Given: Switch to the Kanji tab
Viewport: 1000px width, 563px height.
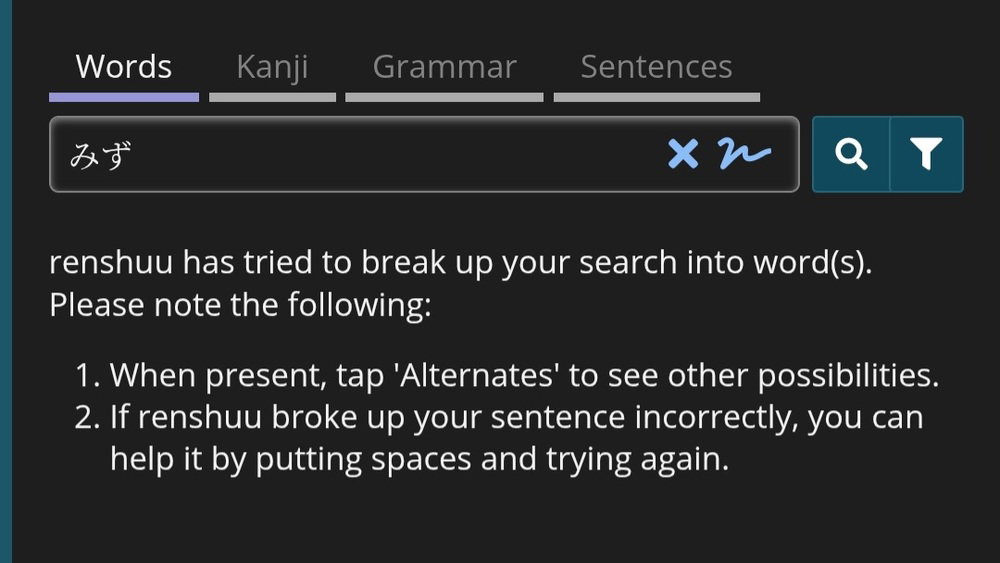Looking at the screenshot, I should (272, 66).
